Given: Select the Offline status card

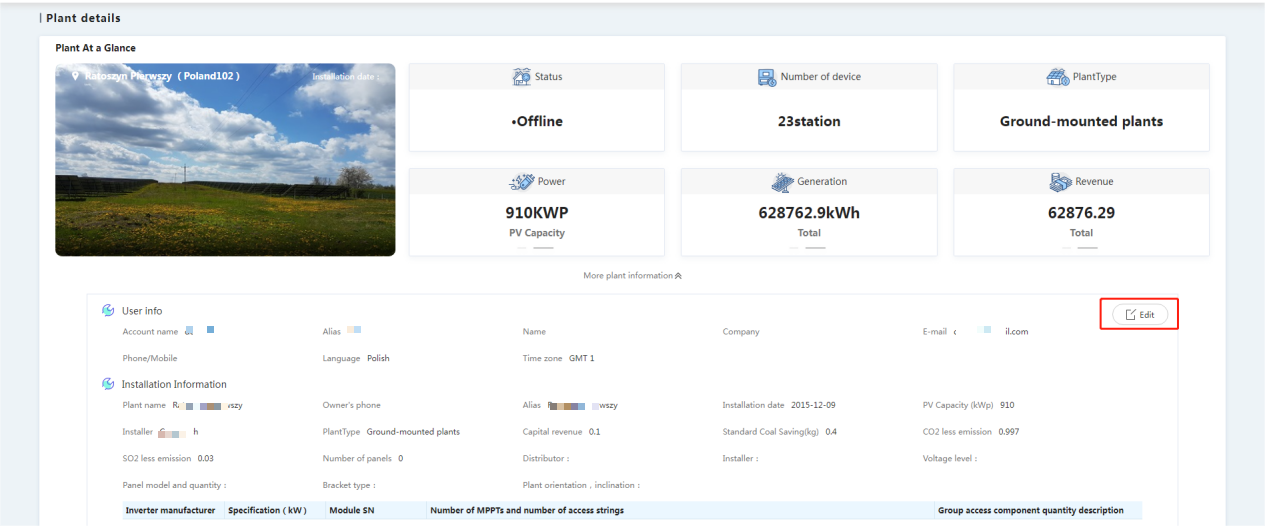Looking at the screenshot, I should point(537,108).
